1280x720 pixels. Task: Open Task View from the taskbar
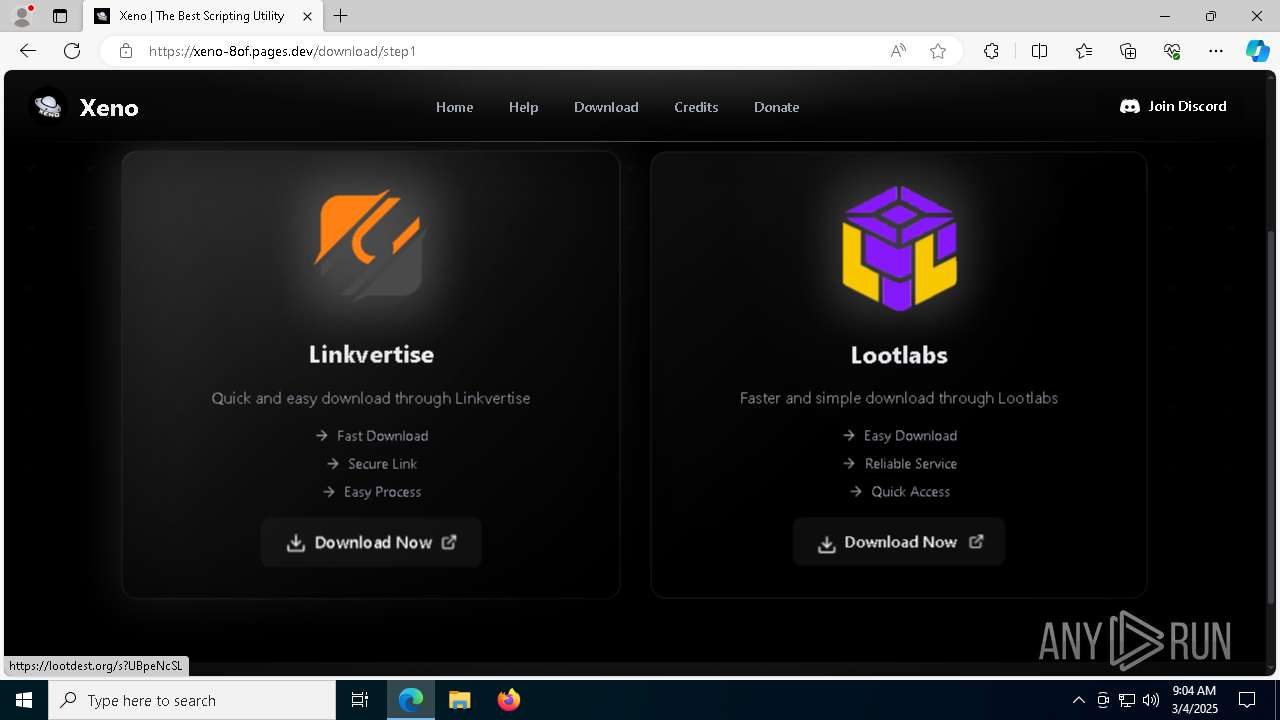[360, 700]
